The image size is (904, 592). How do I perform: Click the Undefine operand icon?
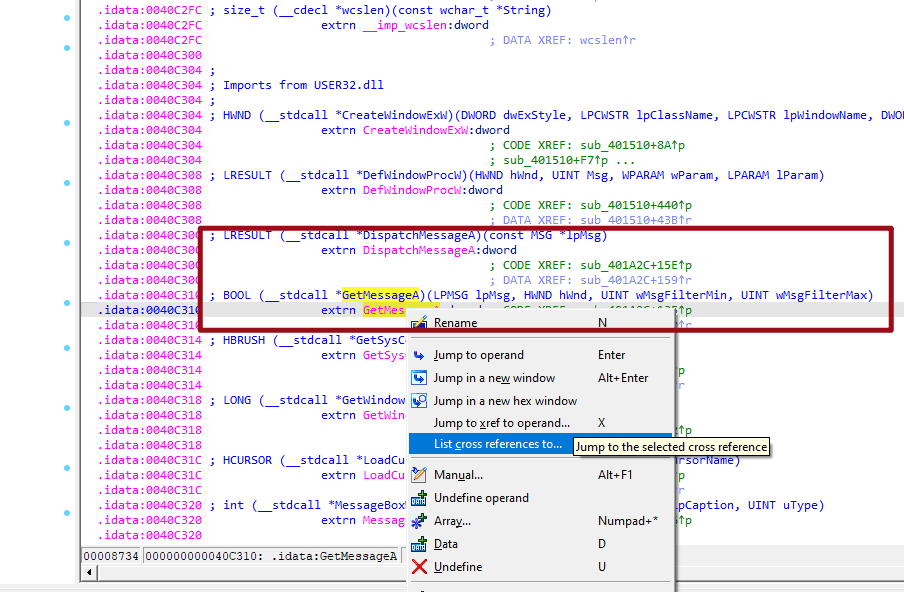point(419,498)
